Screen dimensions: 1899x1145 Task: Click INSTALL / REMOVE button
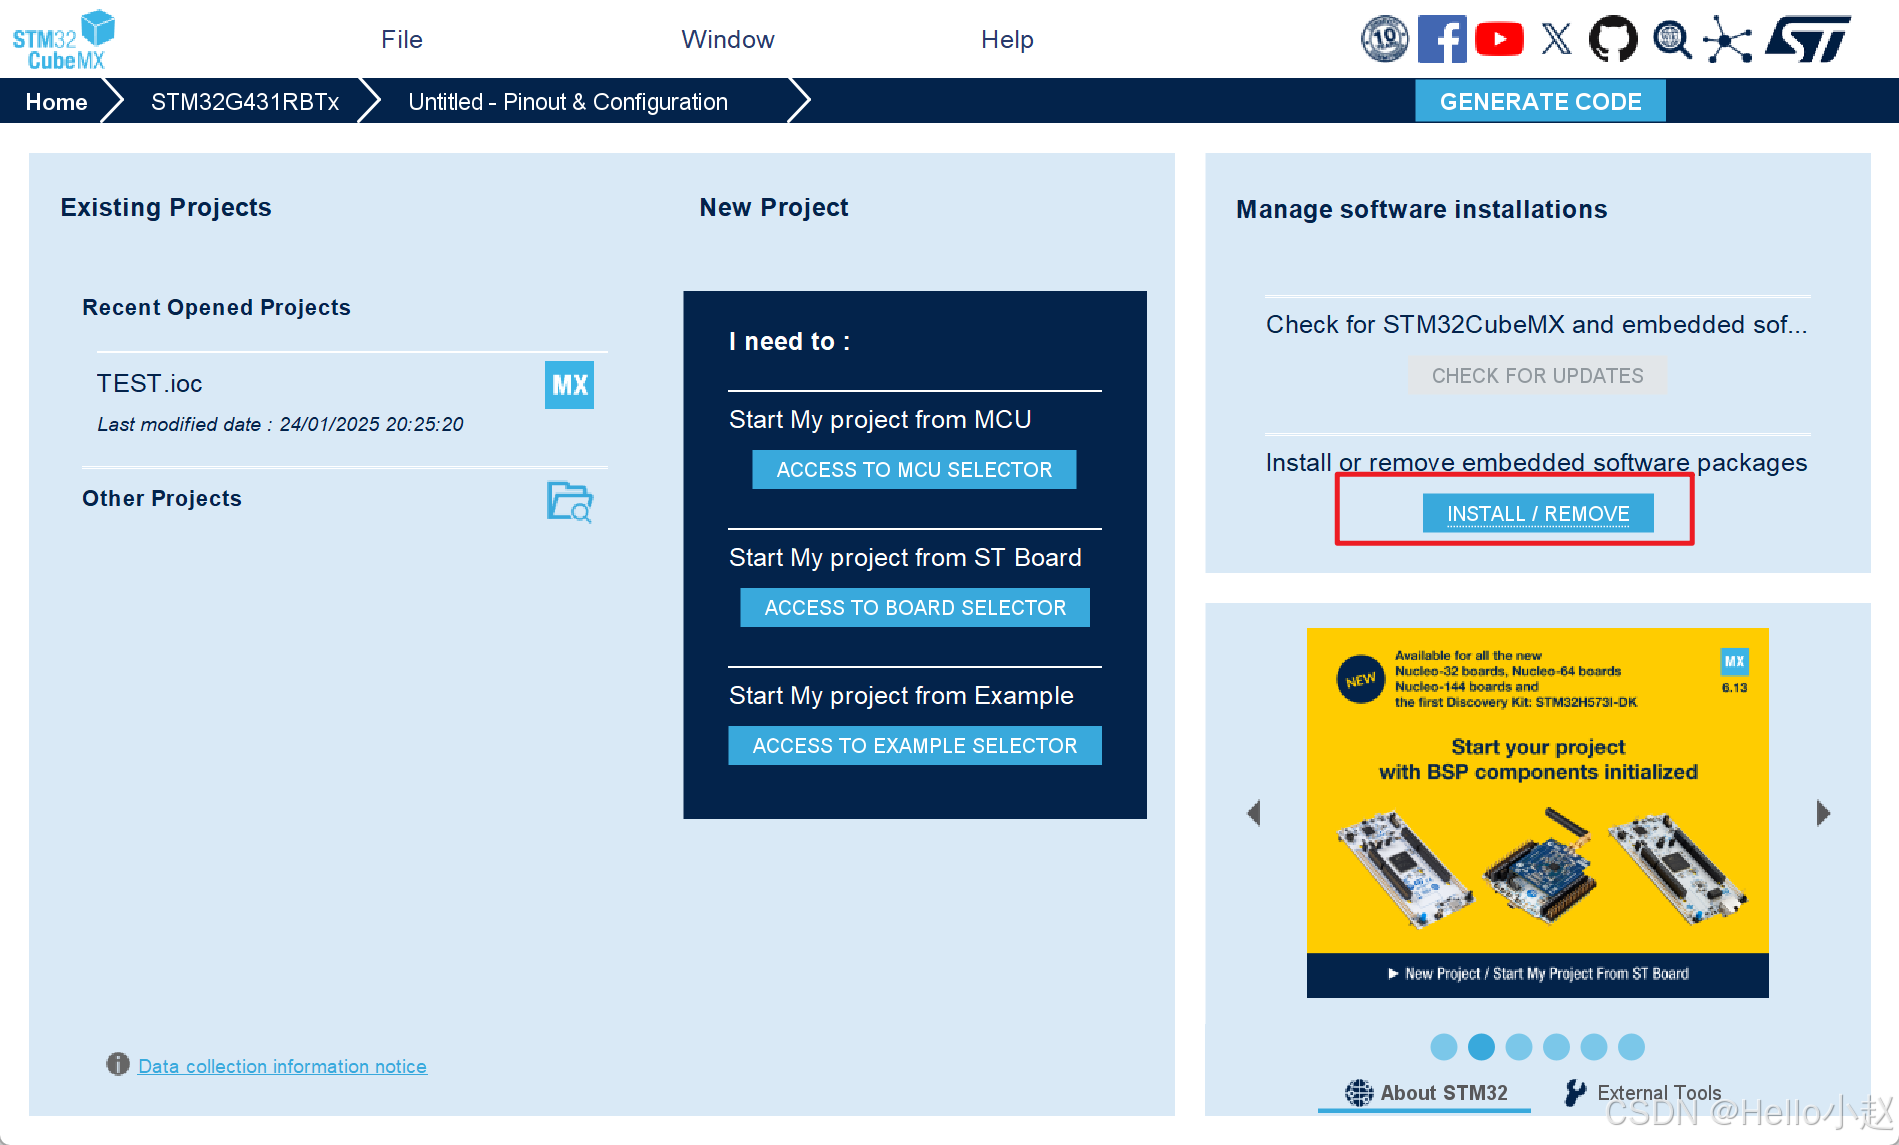tap(1538, 513)
